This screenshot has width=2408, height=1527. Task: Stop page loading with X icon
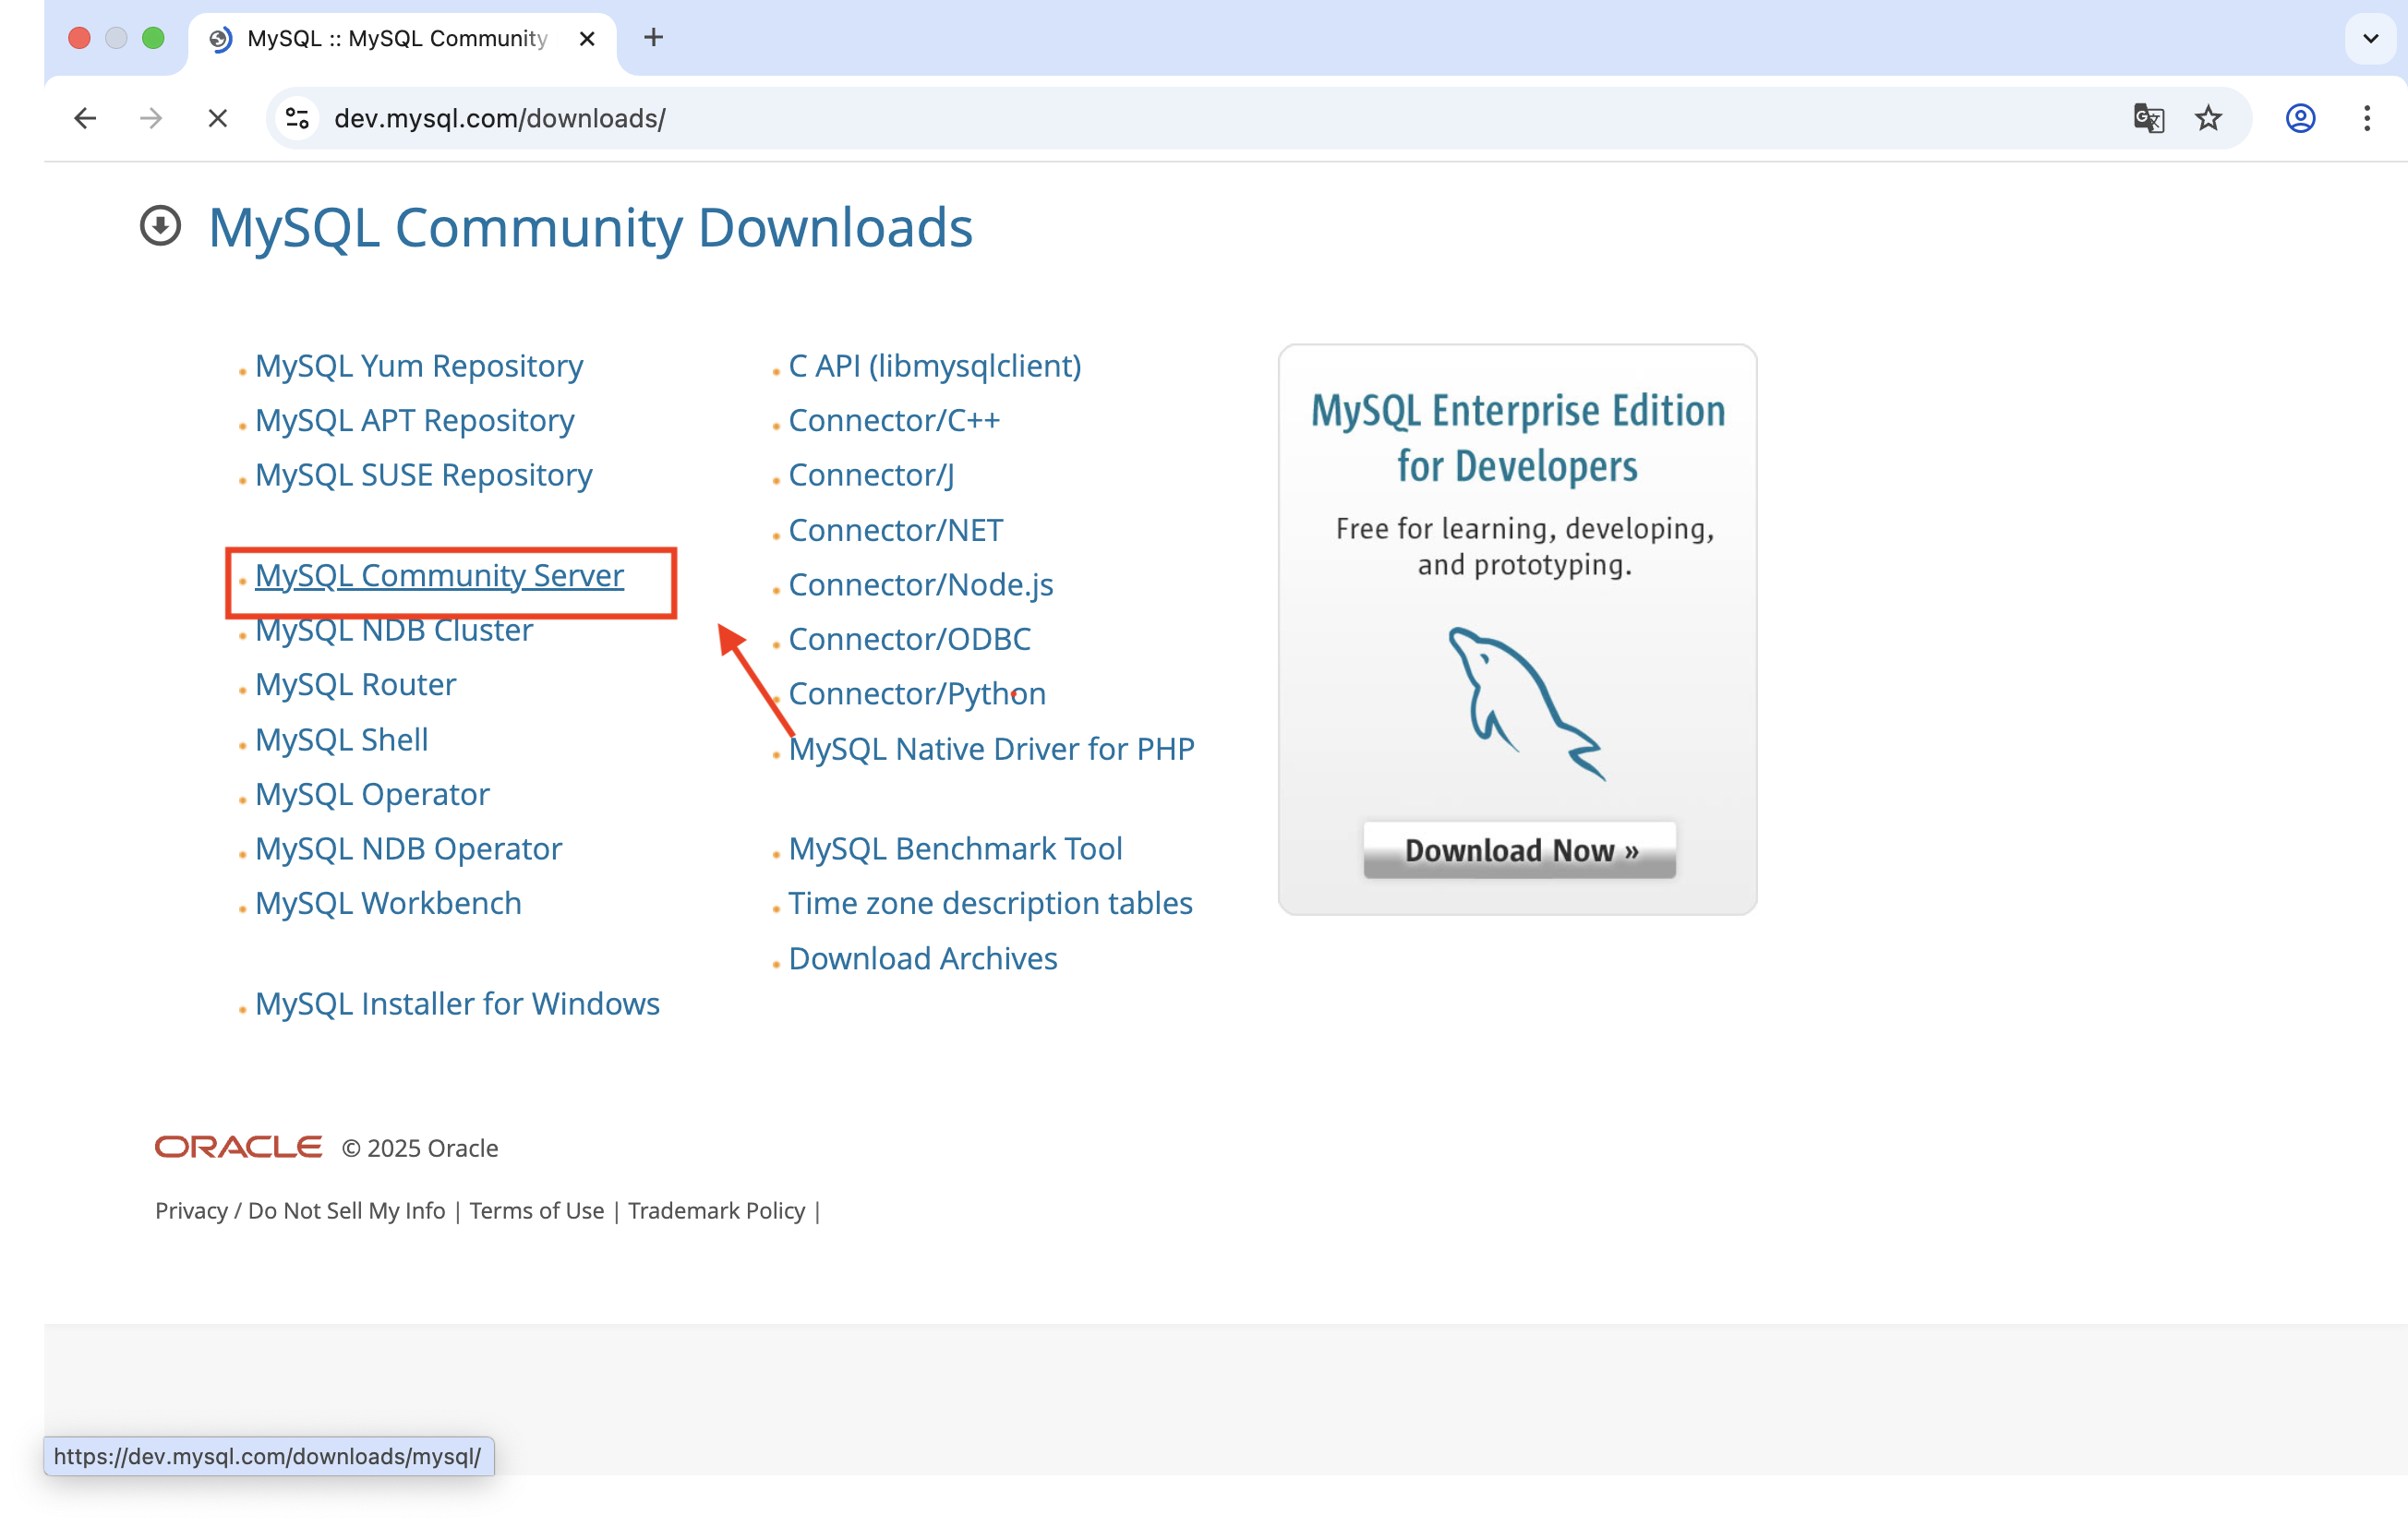(x=217, y=118)
